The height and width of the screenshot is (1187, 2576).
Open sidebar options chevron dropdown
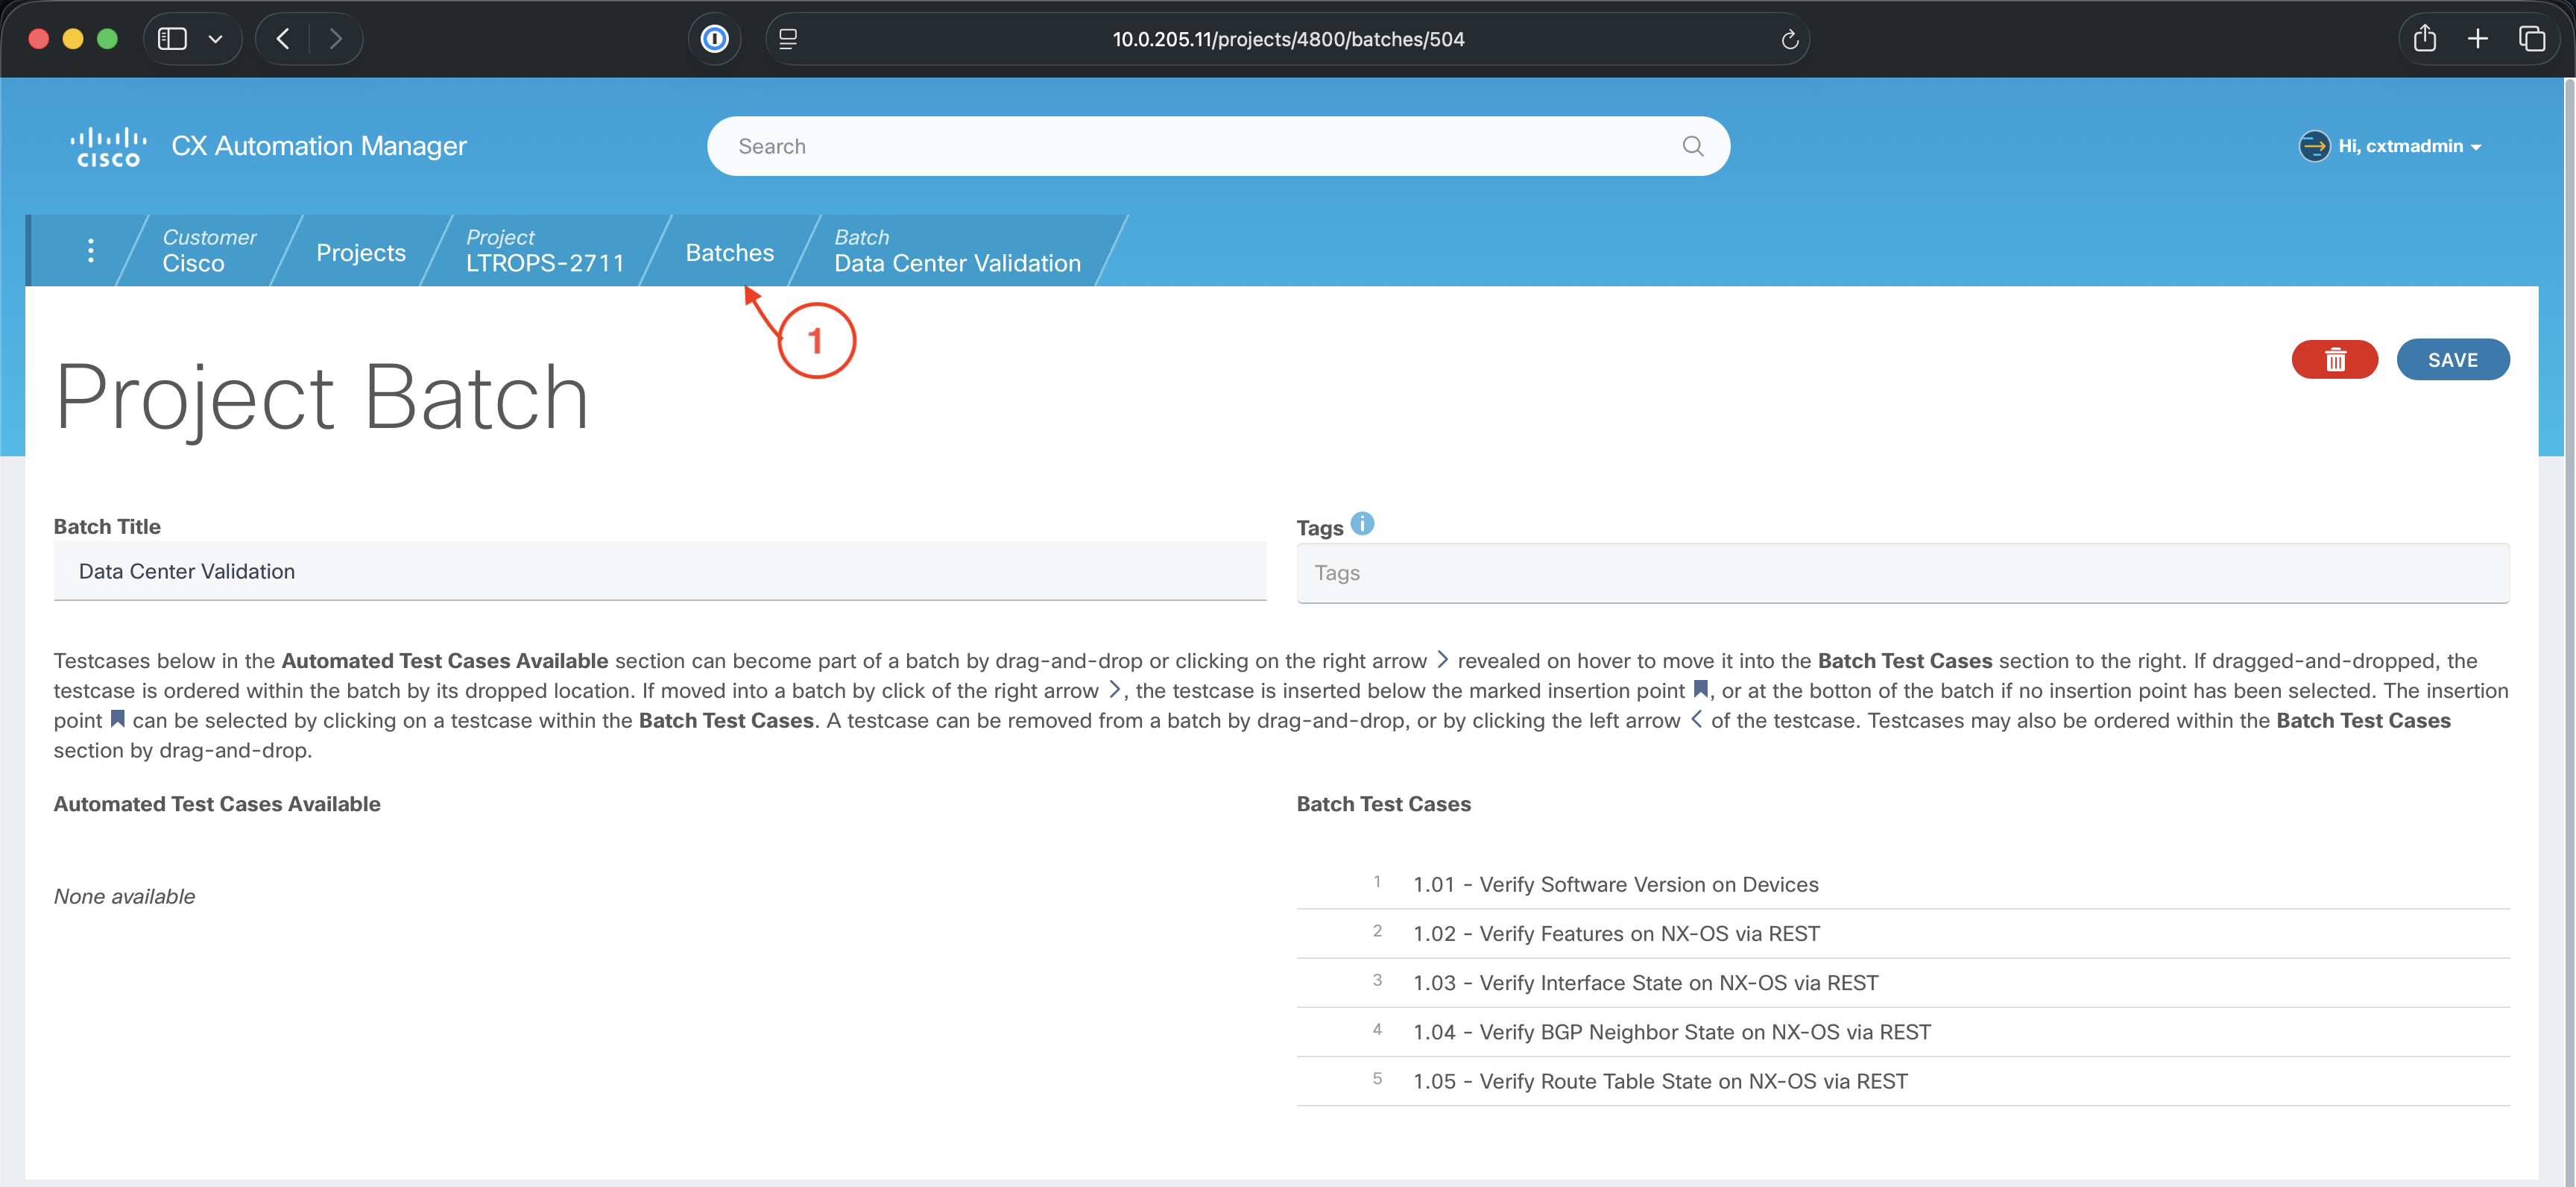click(x=215, y=39)
